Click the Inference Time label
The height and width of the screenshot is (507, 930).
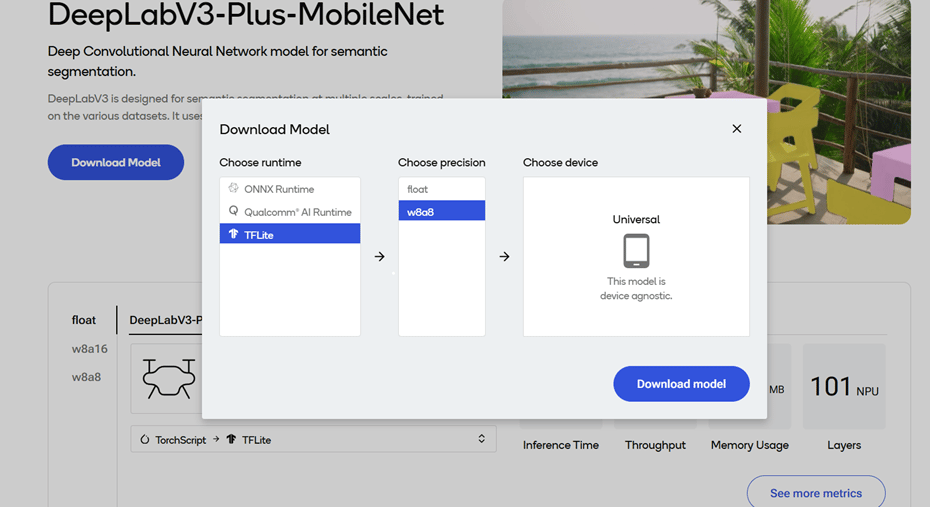(560, 445)
